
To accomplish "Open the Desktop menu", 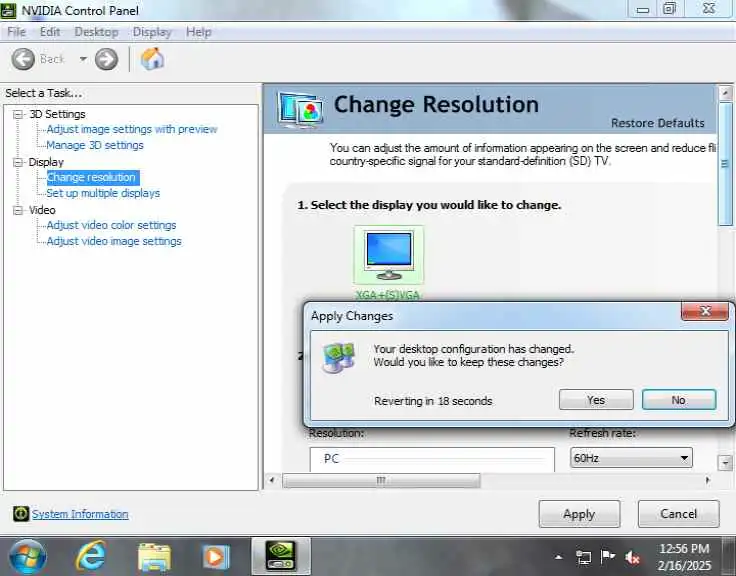I will click(96, 32).
